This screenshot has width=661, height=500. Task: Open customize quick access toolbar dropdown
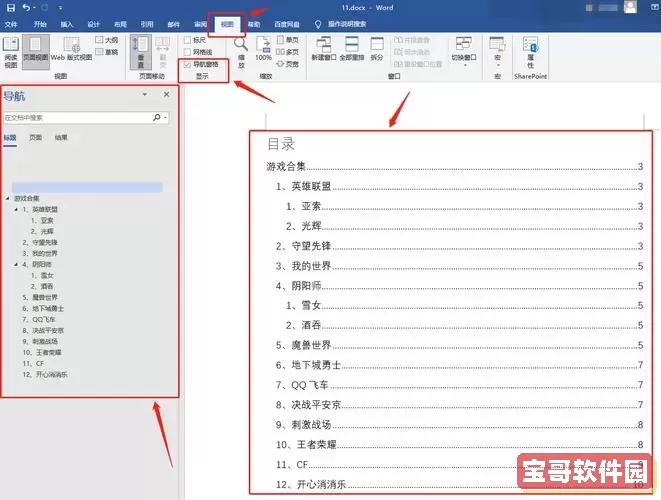60,8
